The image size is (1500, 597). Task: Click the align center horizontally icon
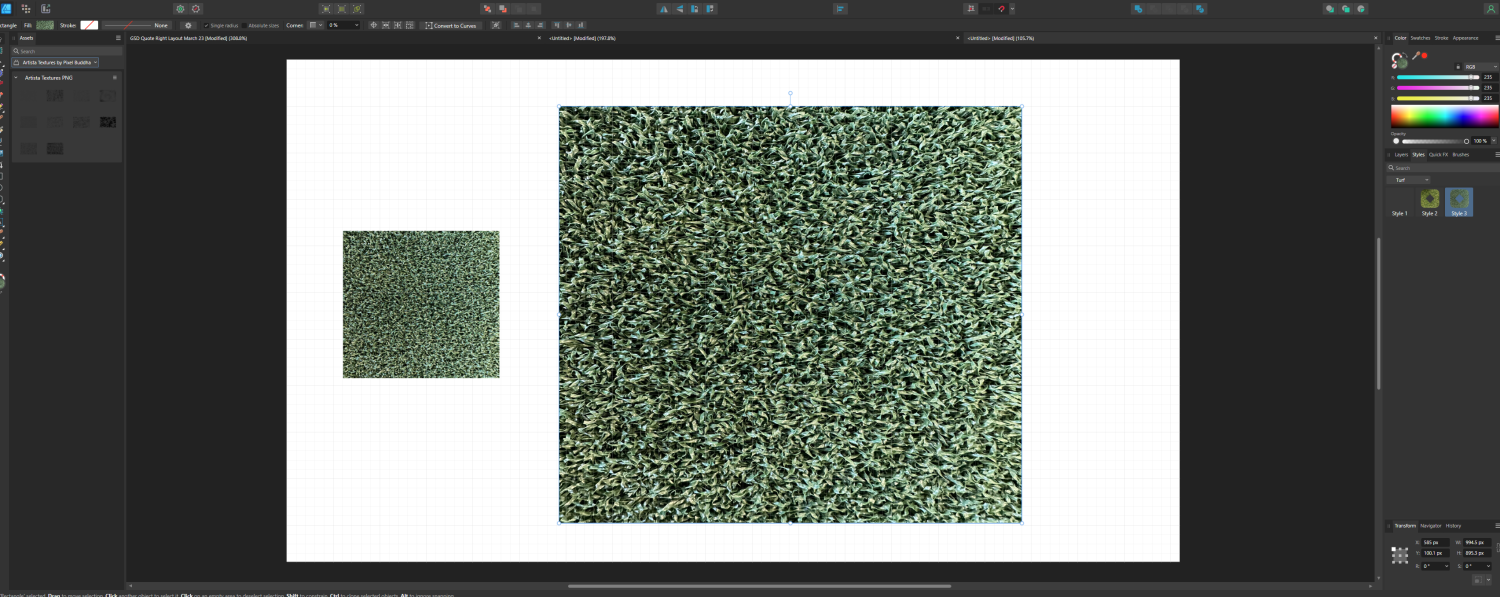tap(528, 25)
